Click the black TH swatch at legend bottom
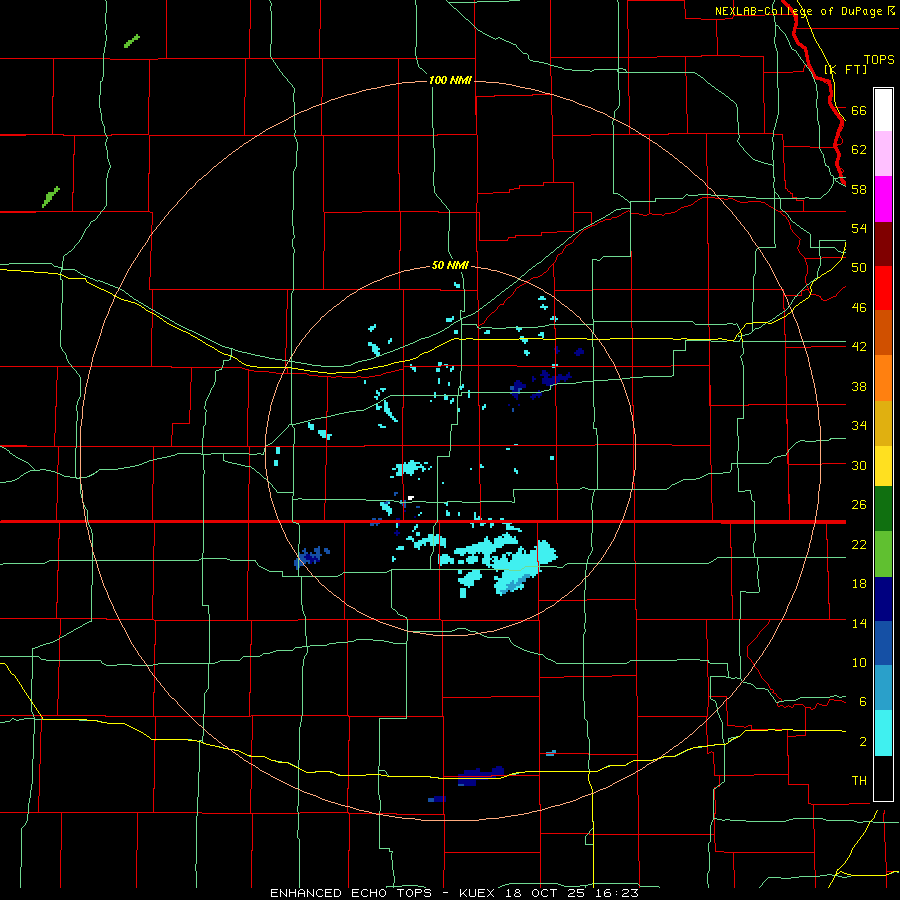Image resolution: width=900 pixels, height=900 pixels. click(x=883, y=778)
